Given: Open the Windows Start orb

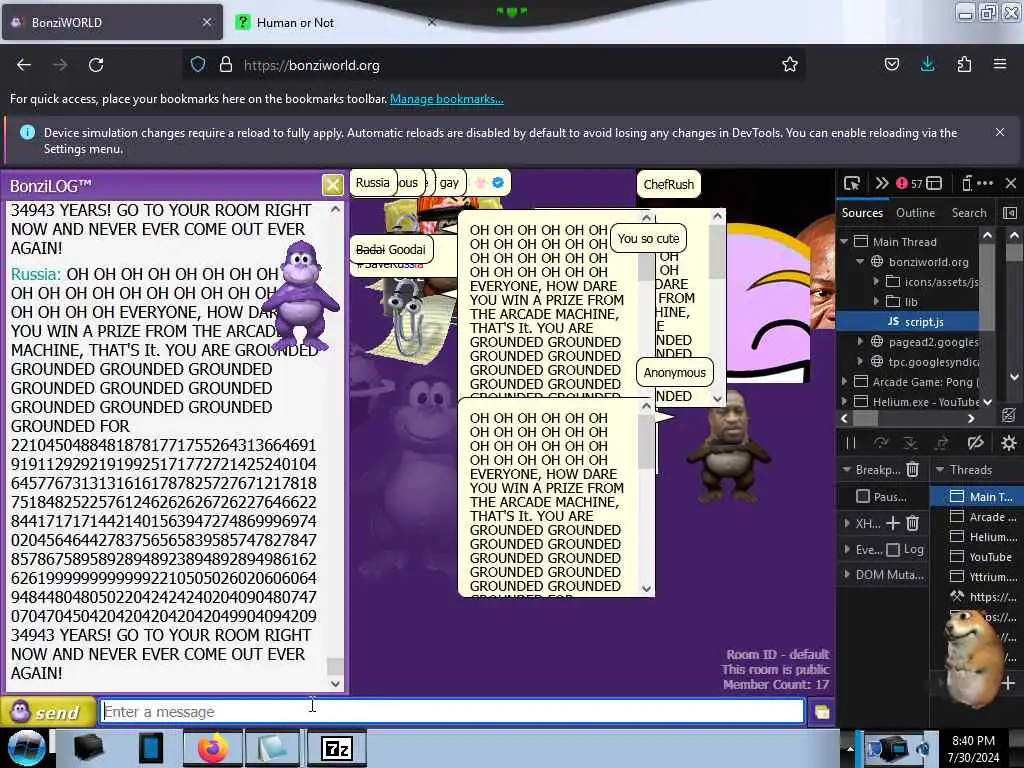Looking at the screenshot, I should (26, 748).
